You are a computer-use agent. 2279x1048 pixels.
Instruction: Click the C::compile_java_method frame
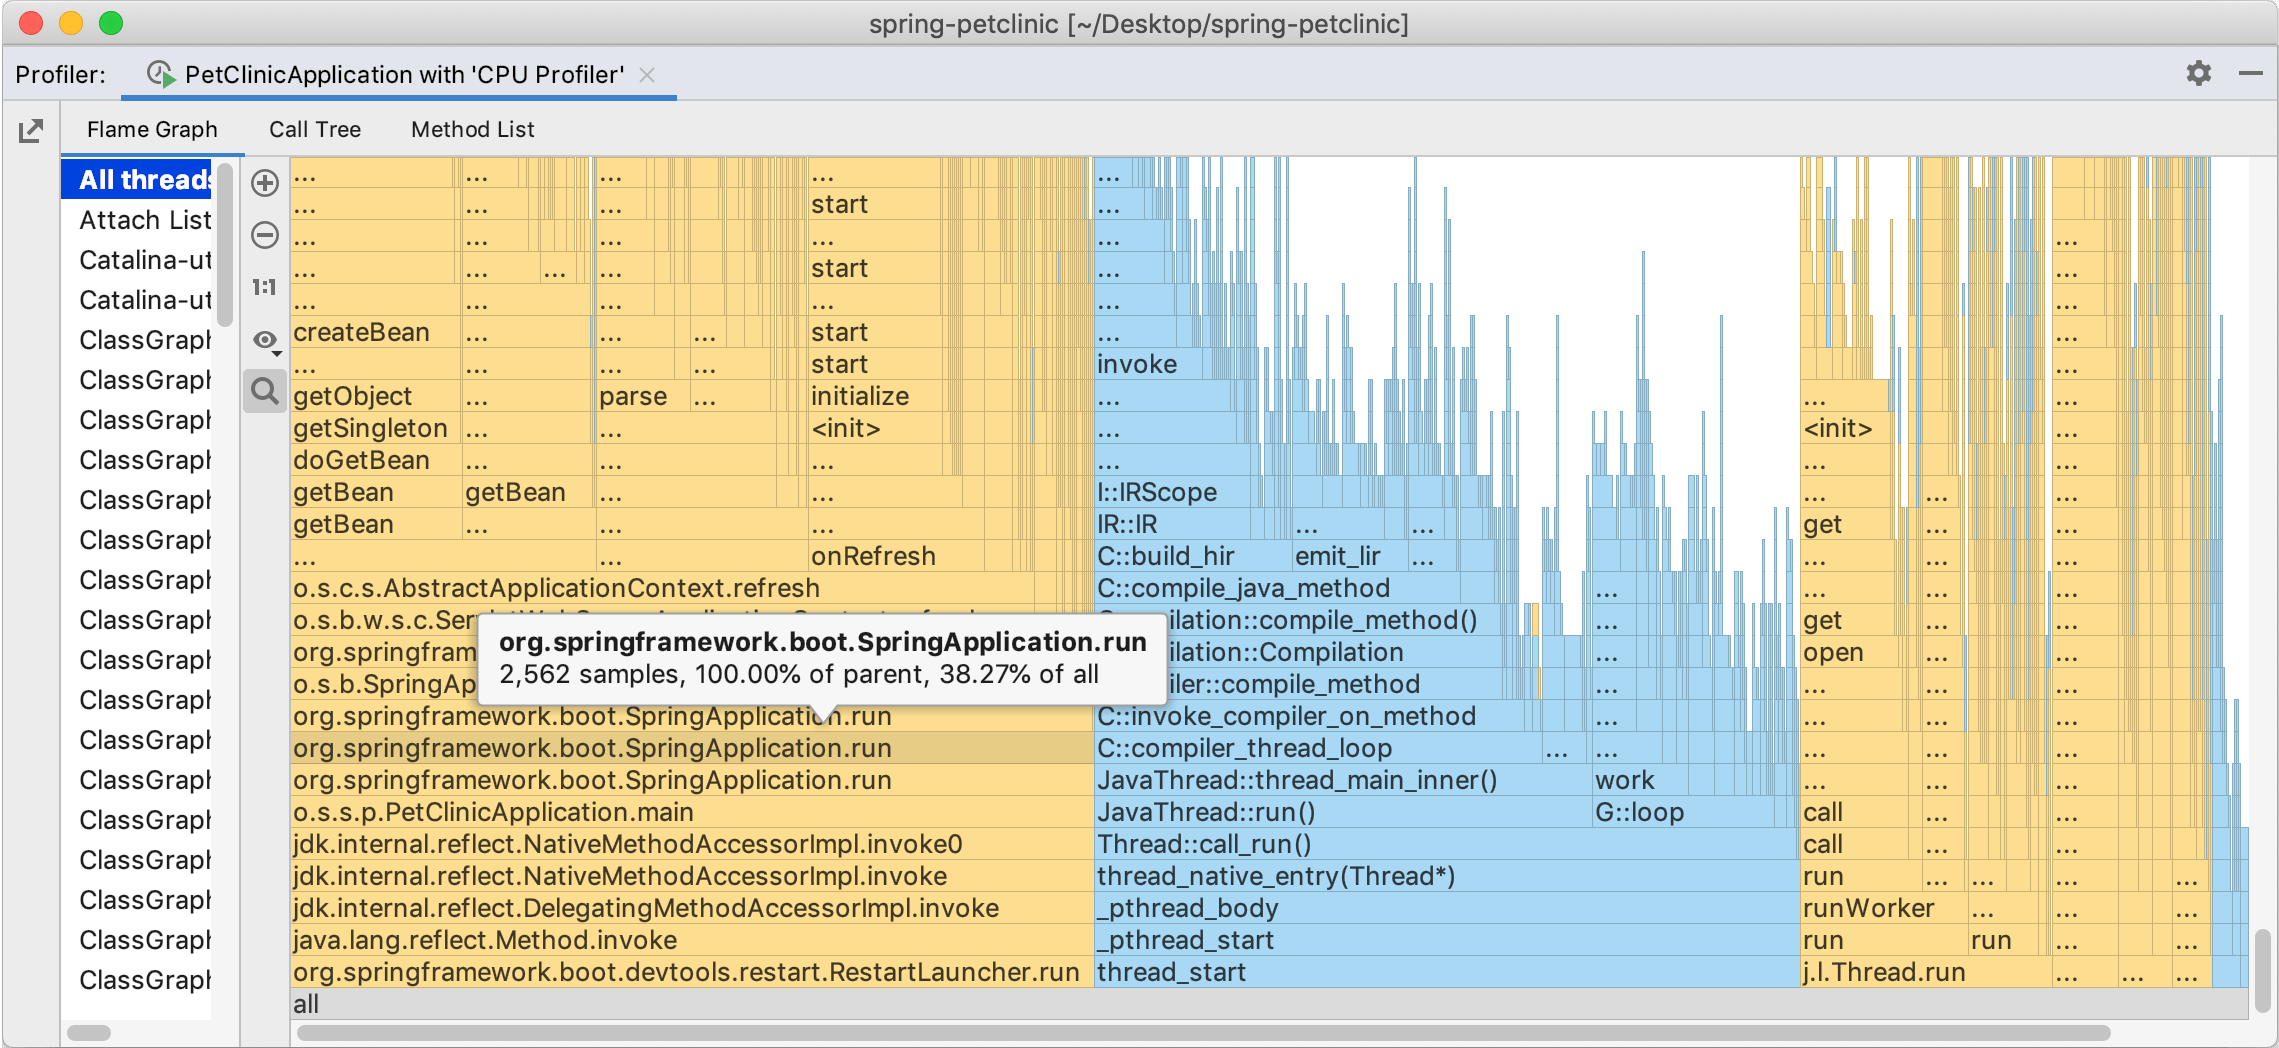coord(1277,588)
